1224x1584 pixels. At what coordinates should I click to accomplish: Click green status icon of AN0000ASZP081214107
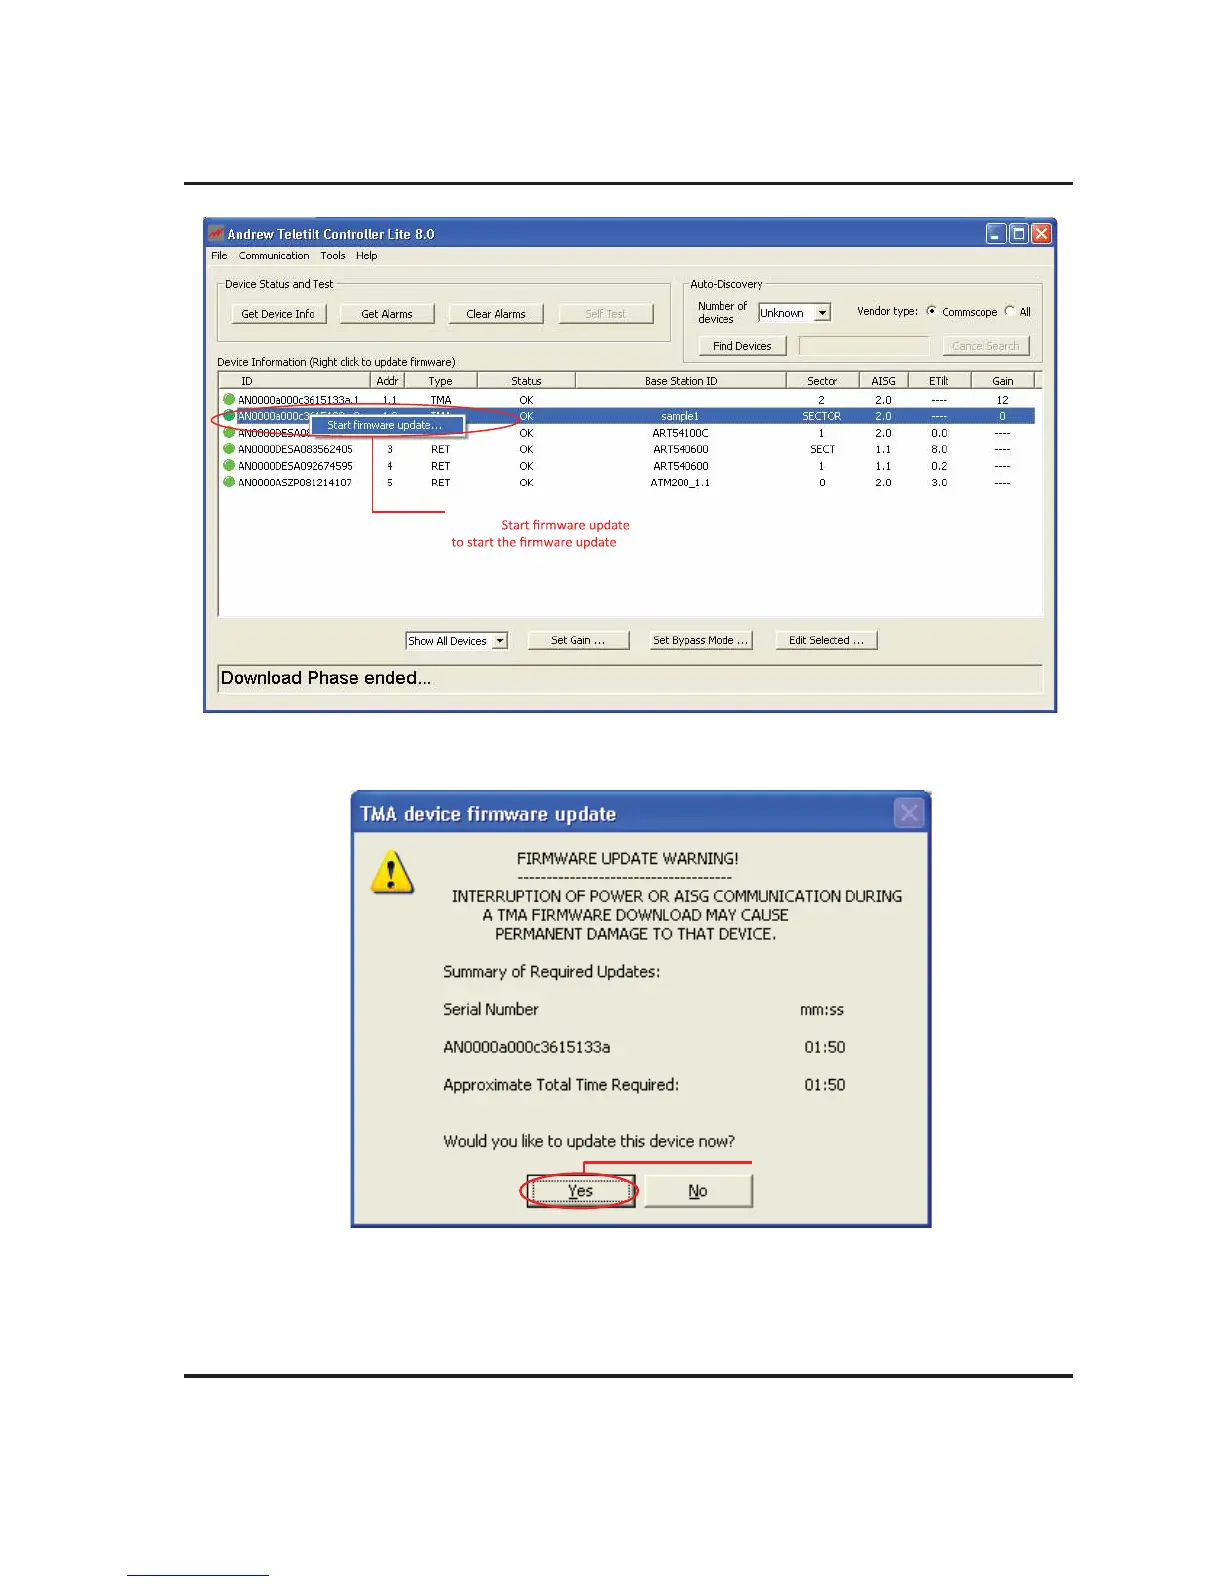point(229,482)
